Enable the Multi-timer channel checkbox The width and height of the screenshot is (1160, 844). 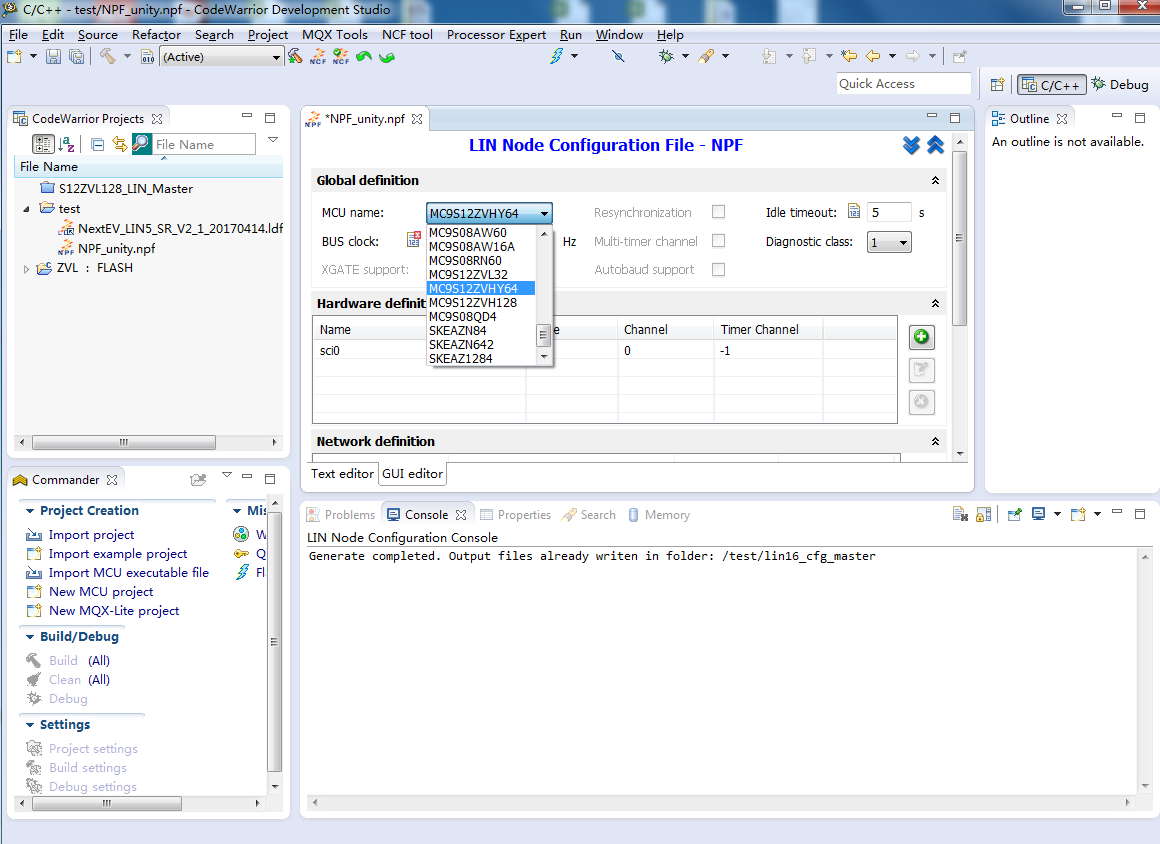click(716, 241)
